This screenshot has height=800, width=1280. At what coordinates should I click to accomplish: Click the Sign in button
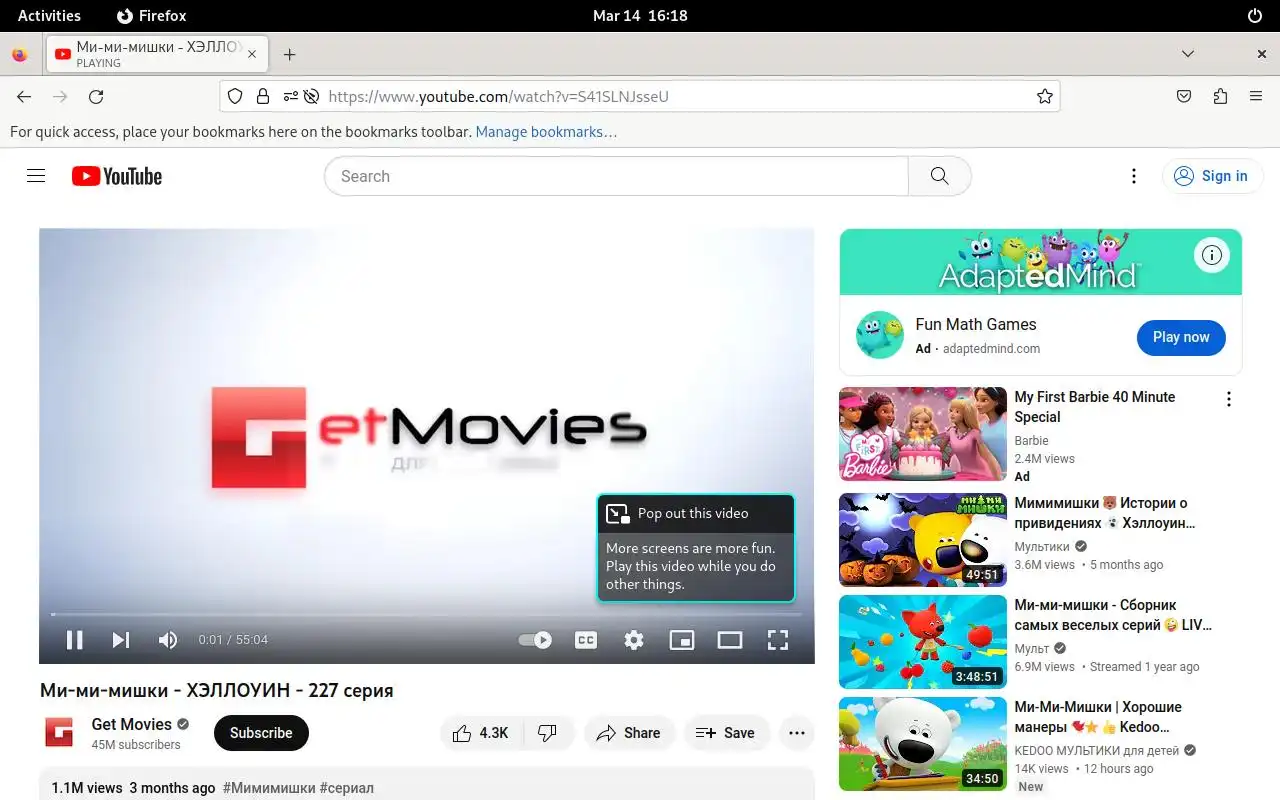coord(1211,176)
